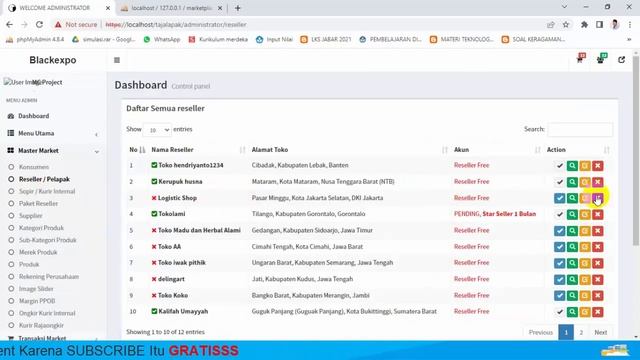Image resolution: width=640 pixels, height=360 pixels.
Task: Open a new browser tab
Action: tap(238, 8)
